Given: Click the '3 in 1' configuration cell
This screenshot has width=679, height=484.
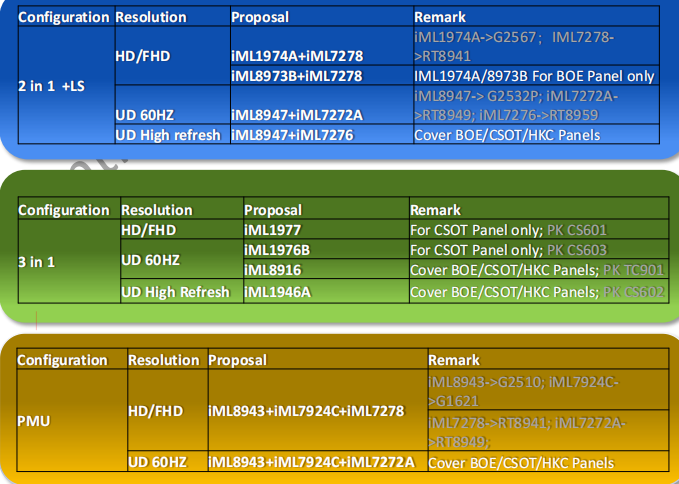Looking at the screenshot, I should [38, 260].
